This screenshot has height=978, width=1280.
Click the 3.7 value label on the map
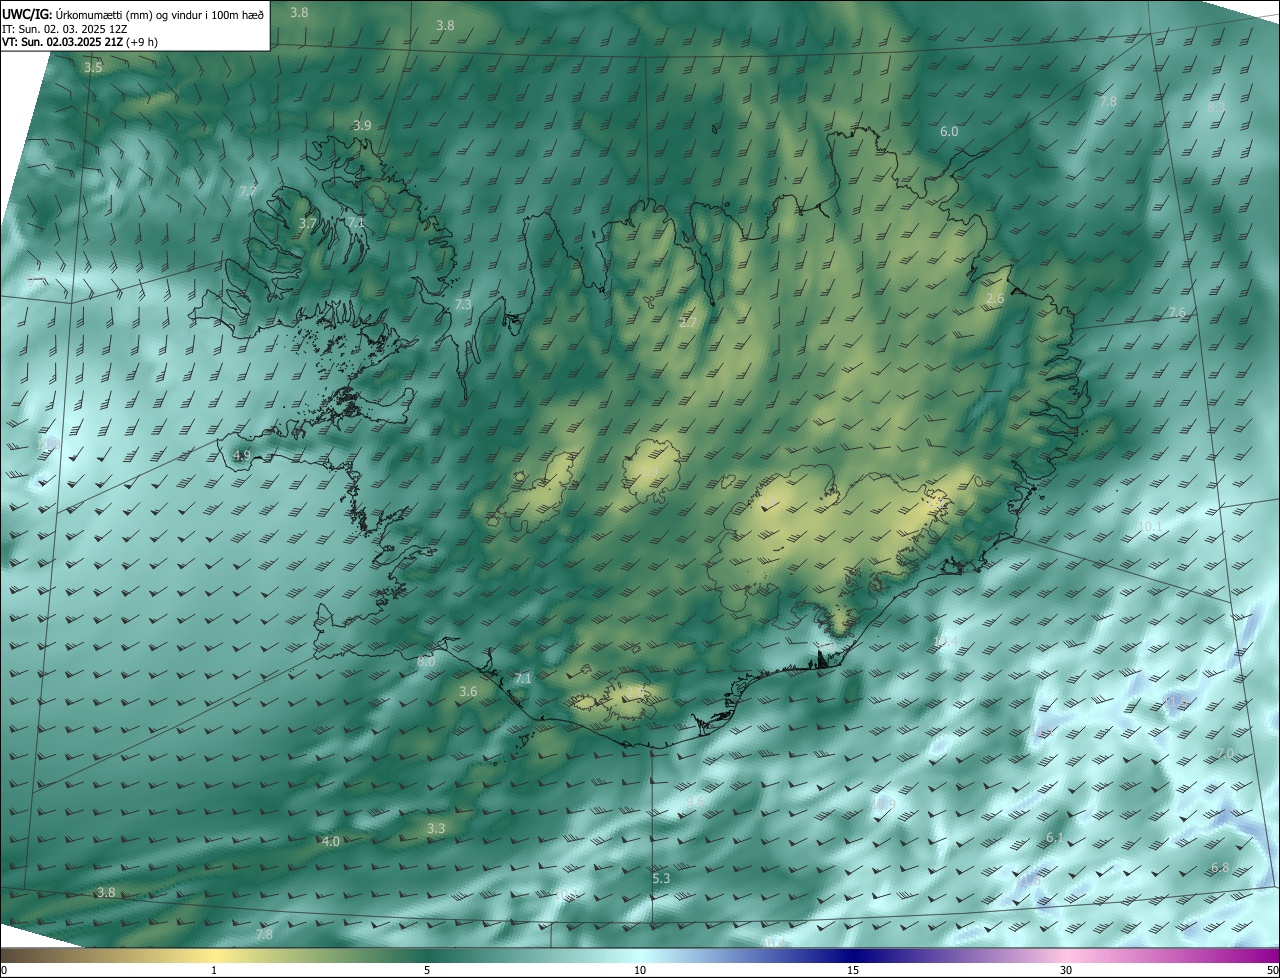[307, 224]
